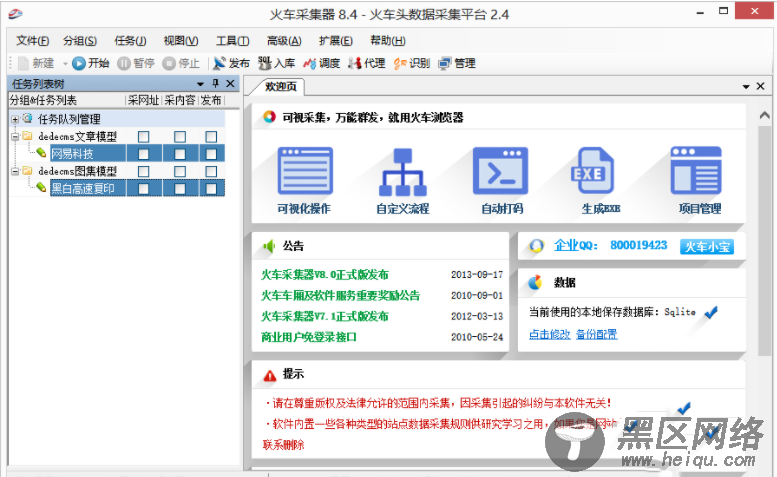The width and height of the screenshot is (777, 477).
Task: Open the 扩展(E) menu
Action: (x=335, y=41)
